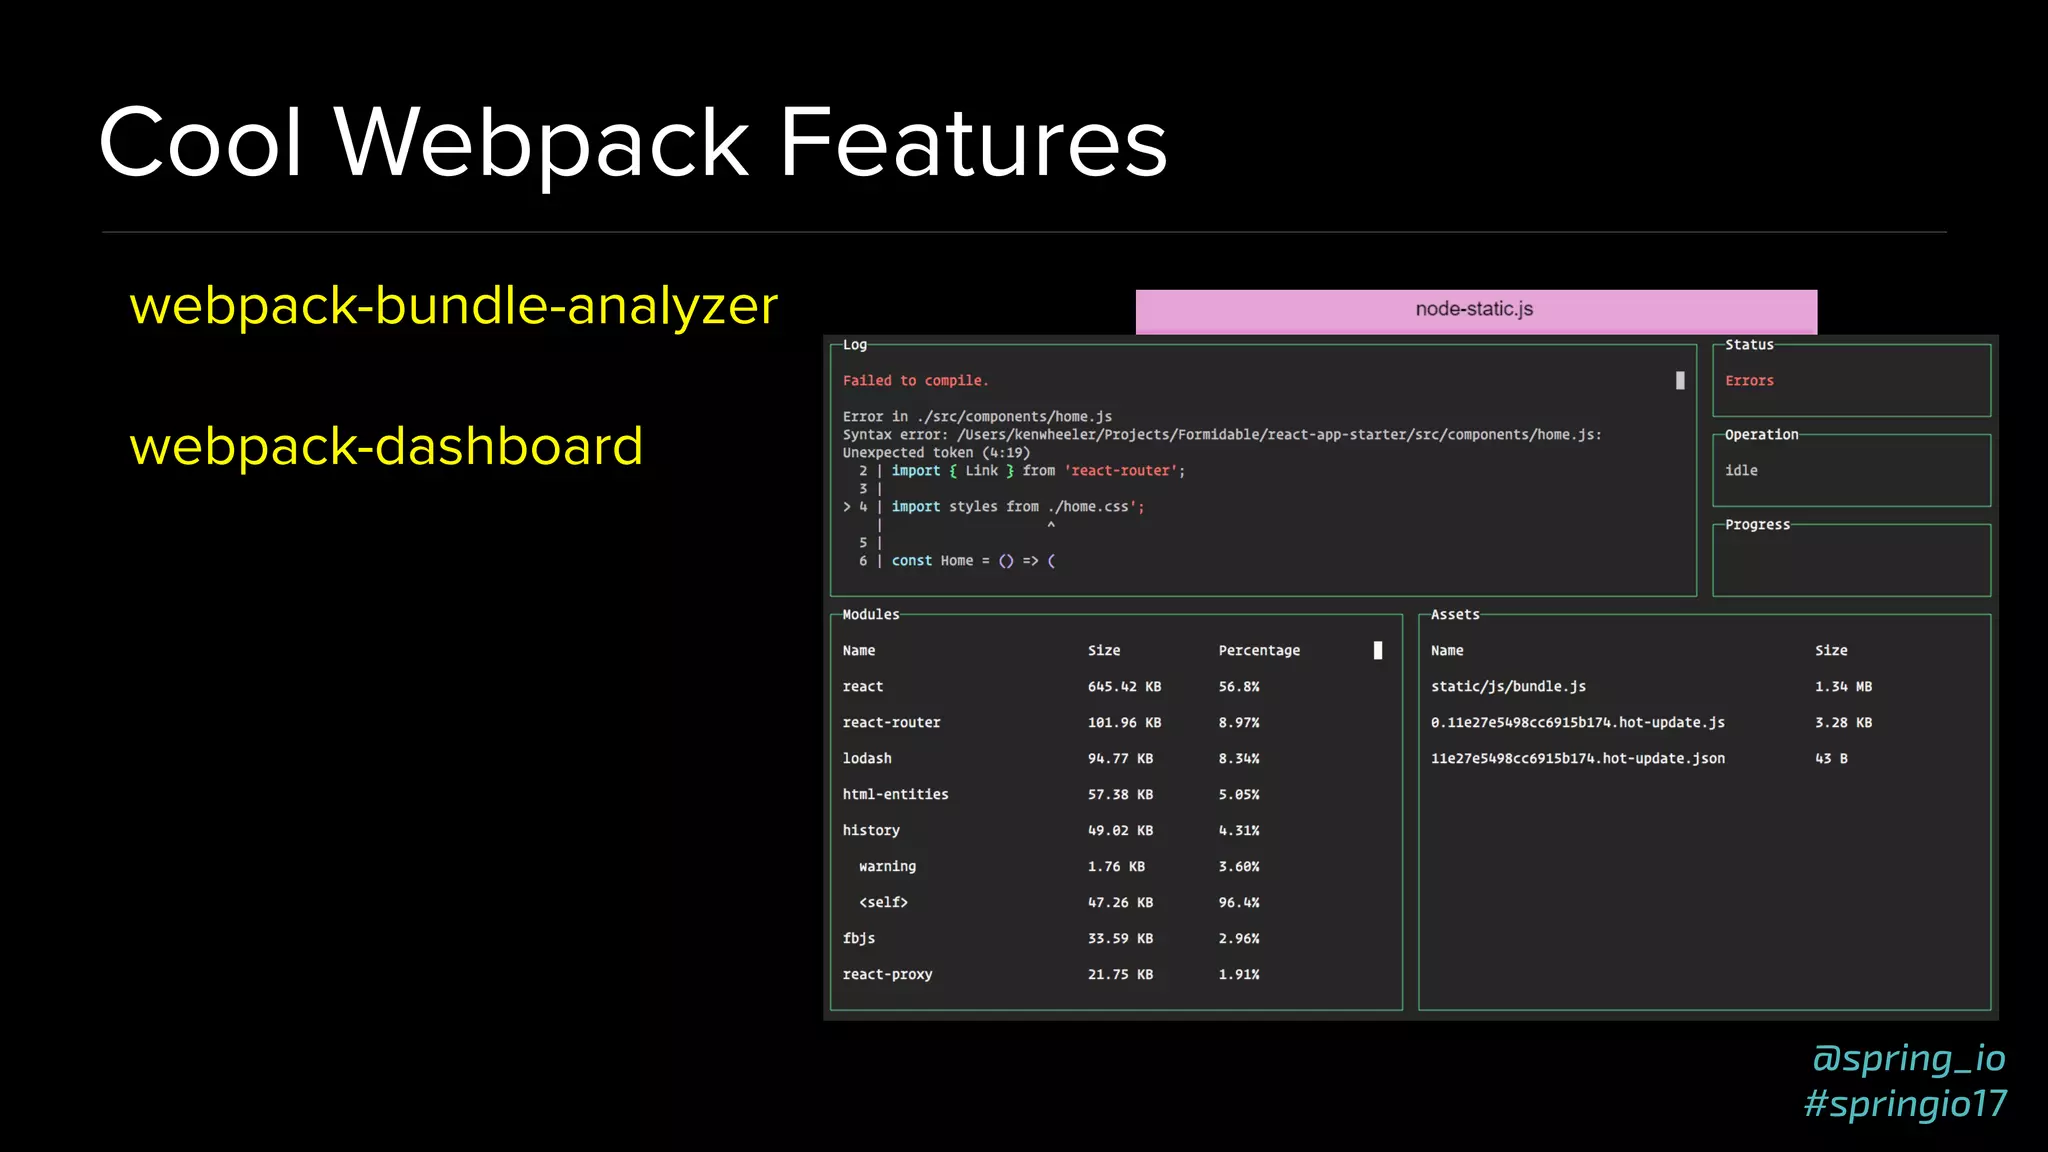
Task: Click the node-static.js pink title bar
Action: coord(1476,311)
